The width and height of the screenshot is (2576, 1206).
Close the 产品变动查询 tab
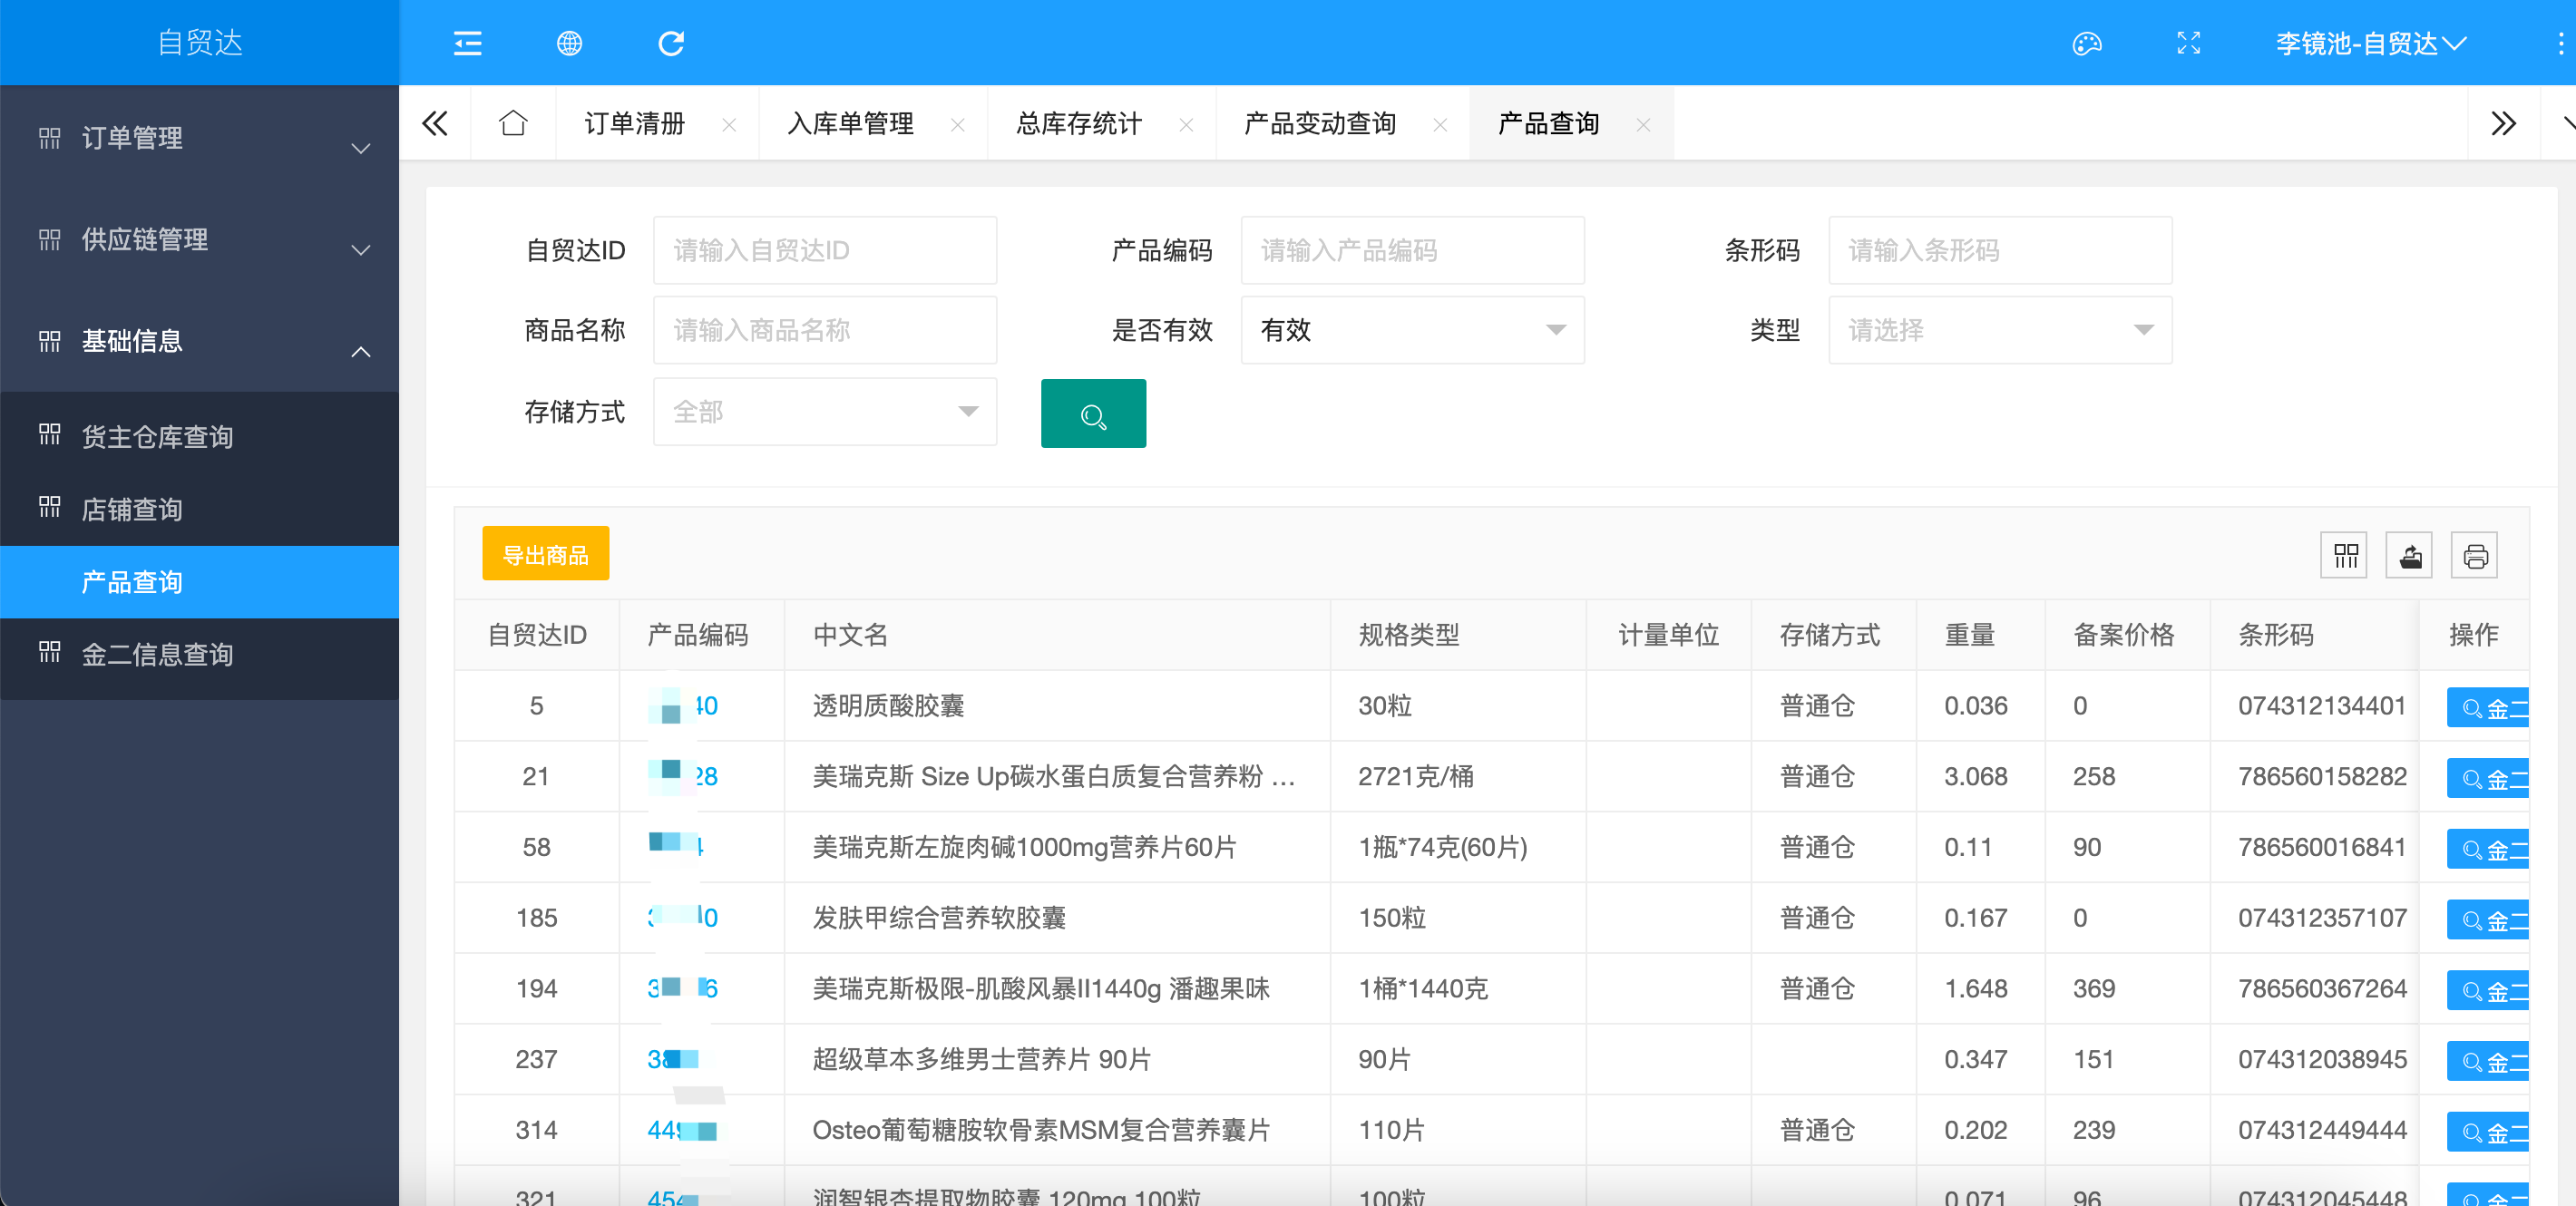(1440, 125)
